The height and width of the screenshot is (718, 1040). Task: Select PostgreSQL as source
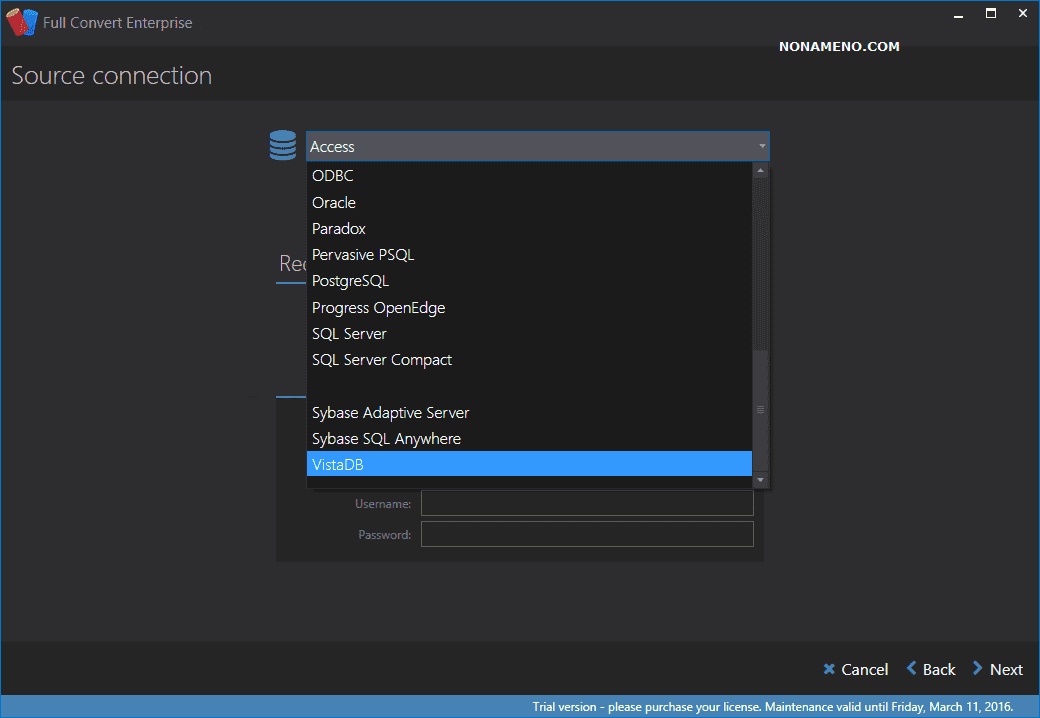(350, 281)
